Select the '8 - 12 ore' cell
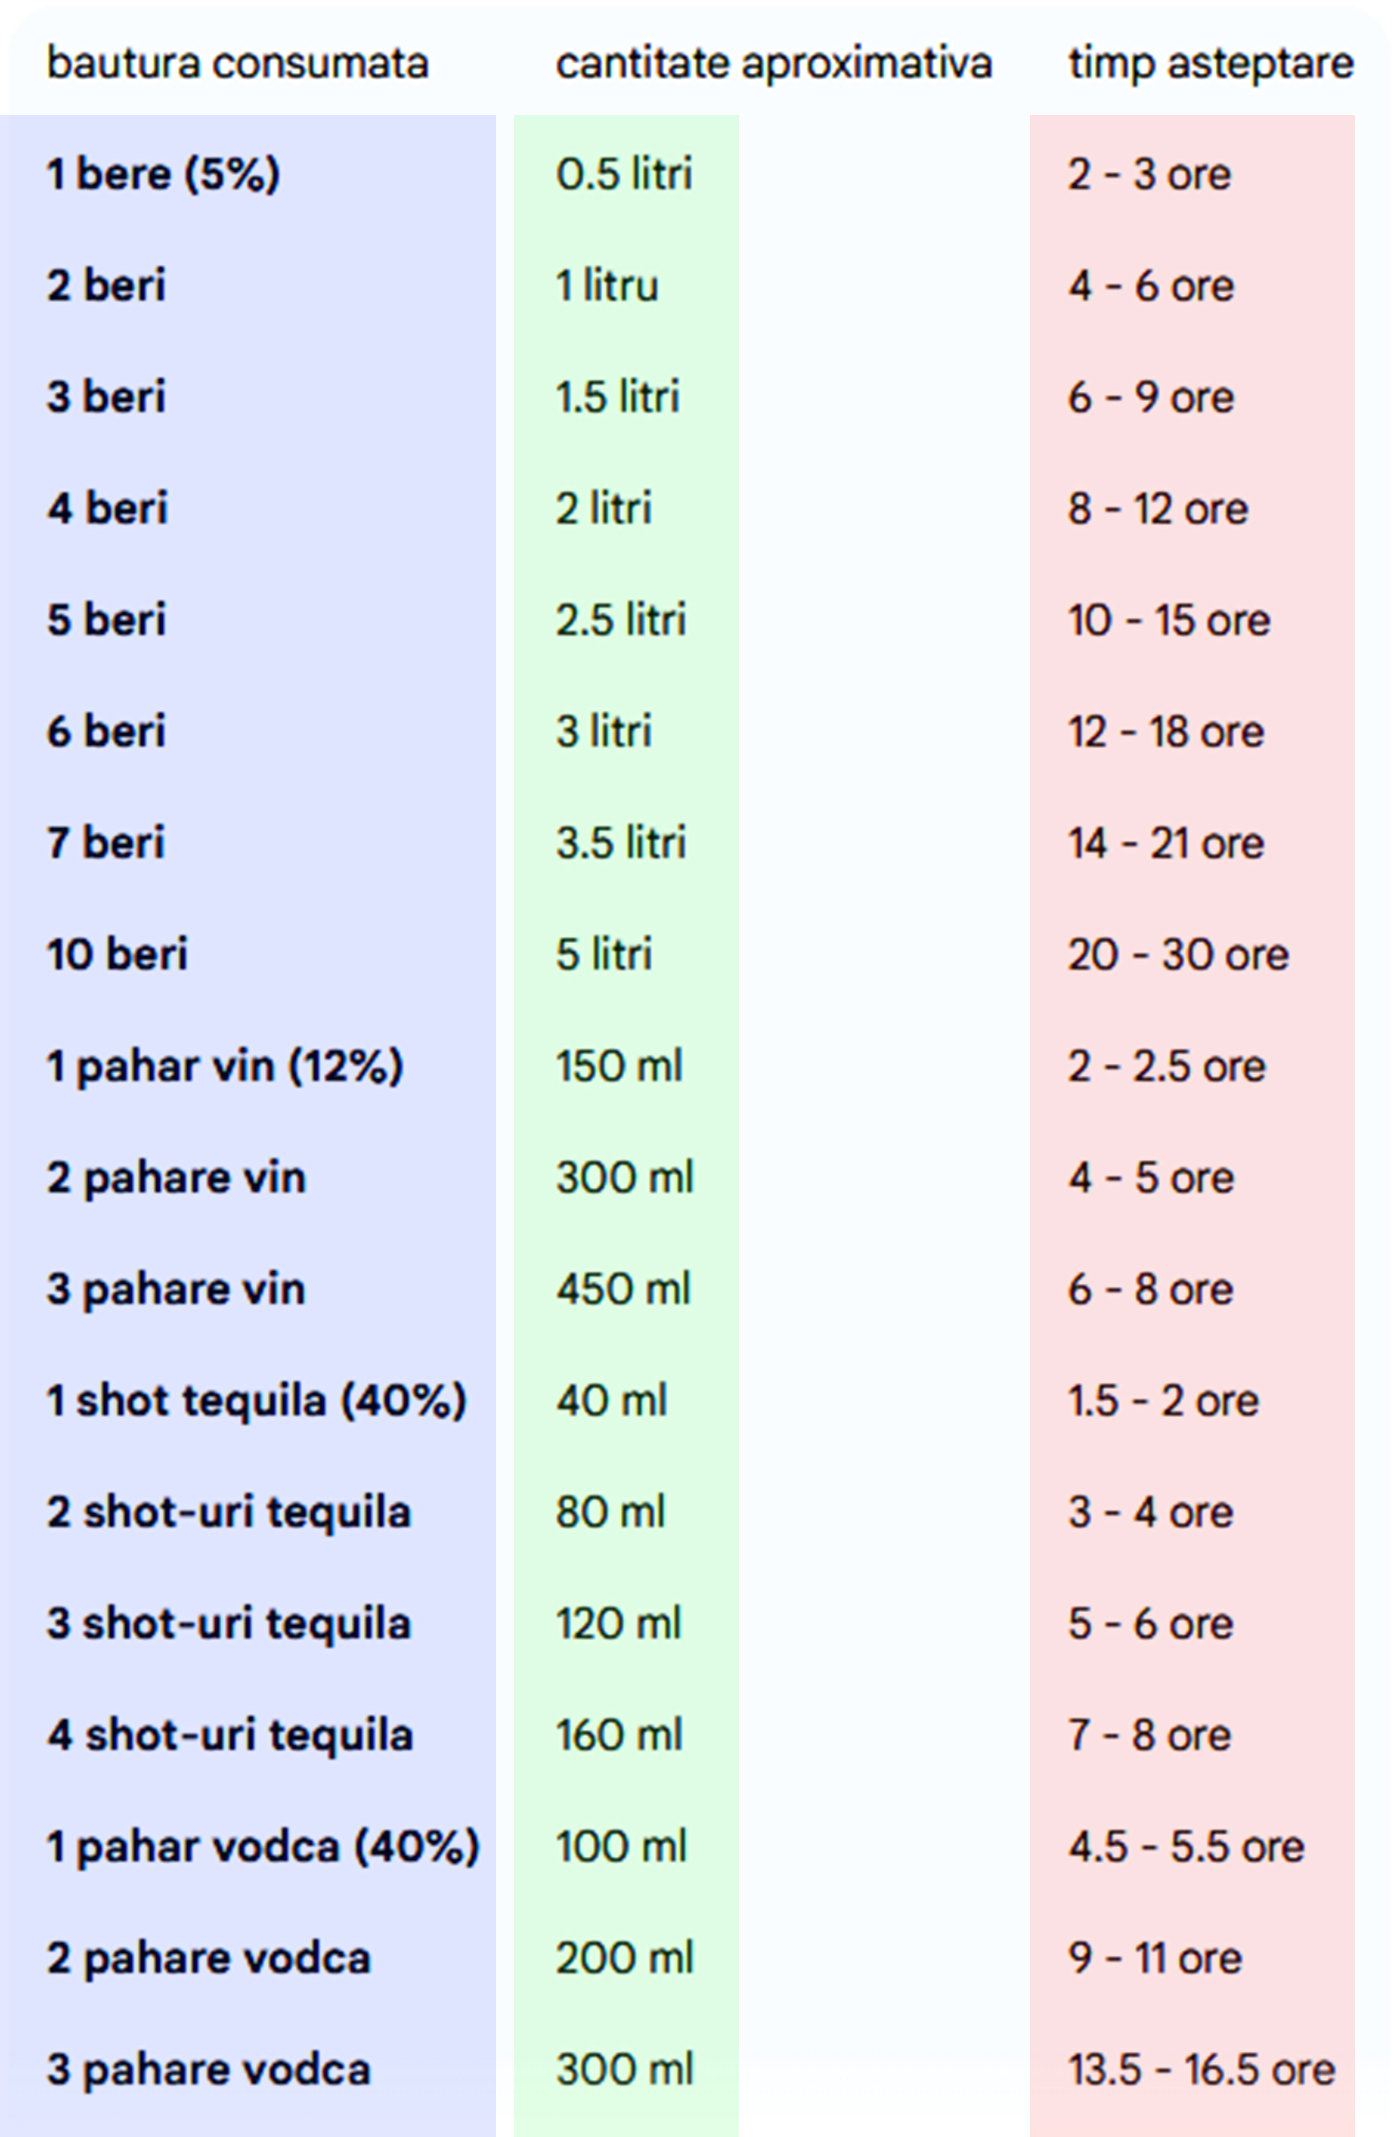This screenshot has height=2137, width=1400. (x=1158, y=509)
